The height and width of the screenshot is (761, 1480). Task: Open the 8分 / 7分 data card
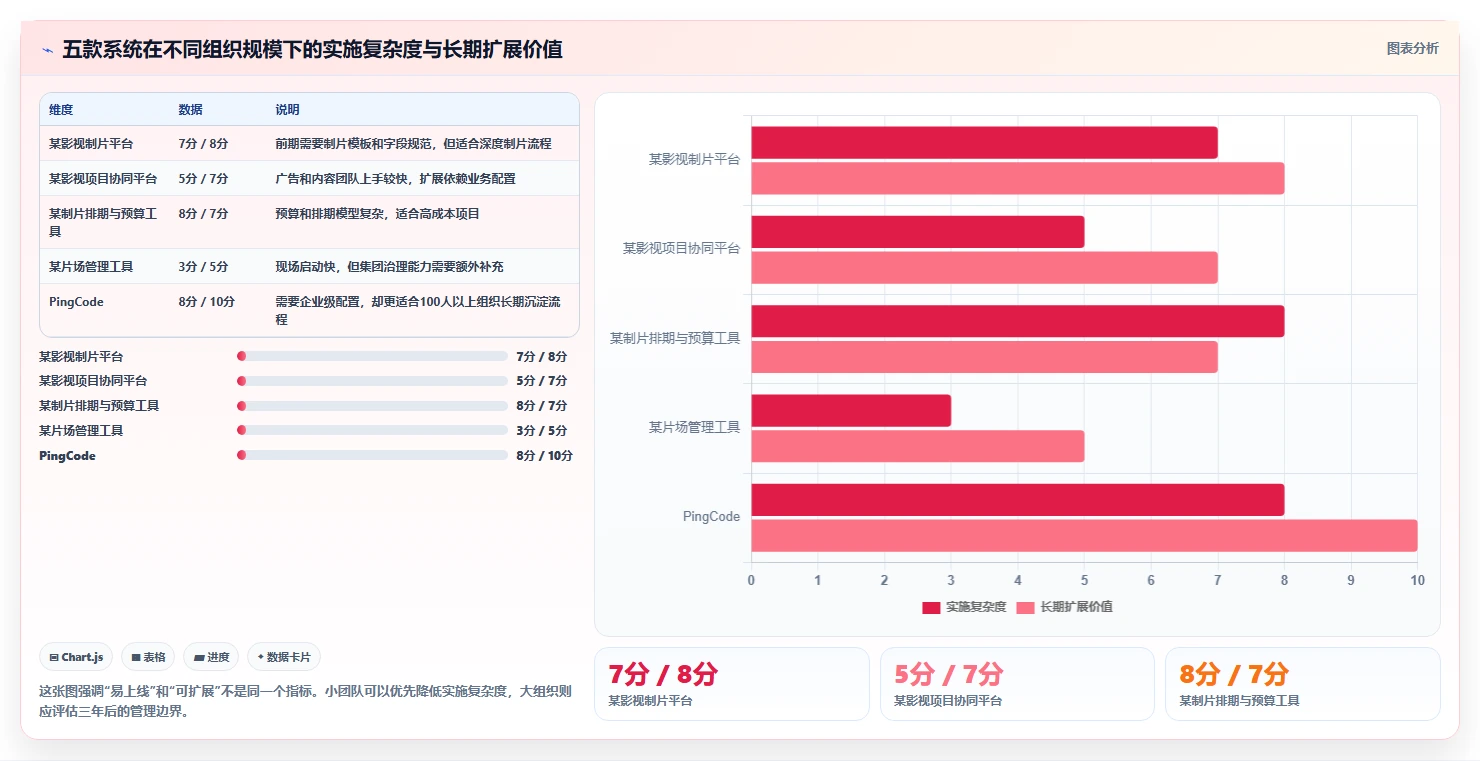tap(1302, 684)
